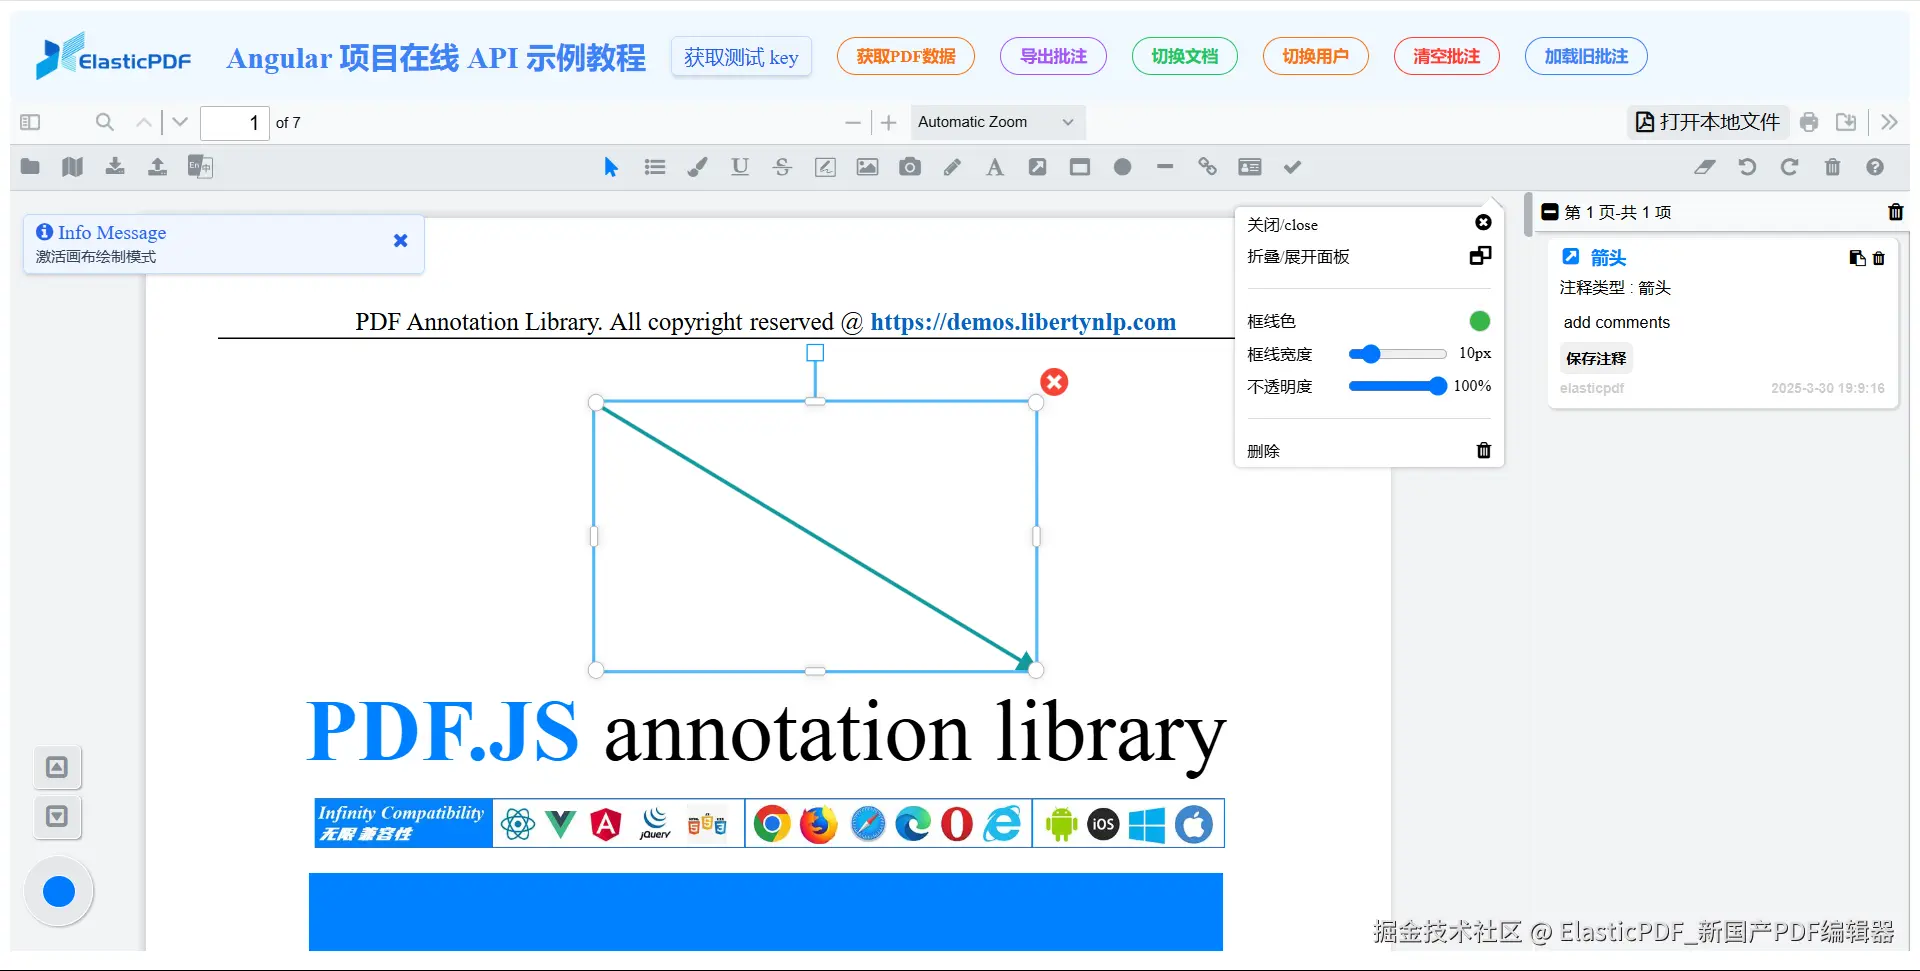Open the hyperlink annotation tool
Image resolution: width=1920 pixels, height=971 pixels.
pos(1207,167)
